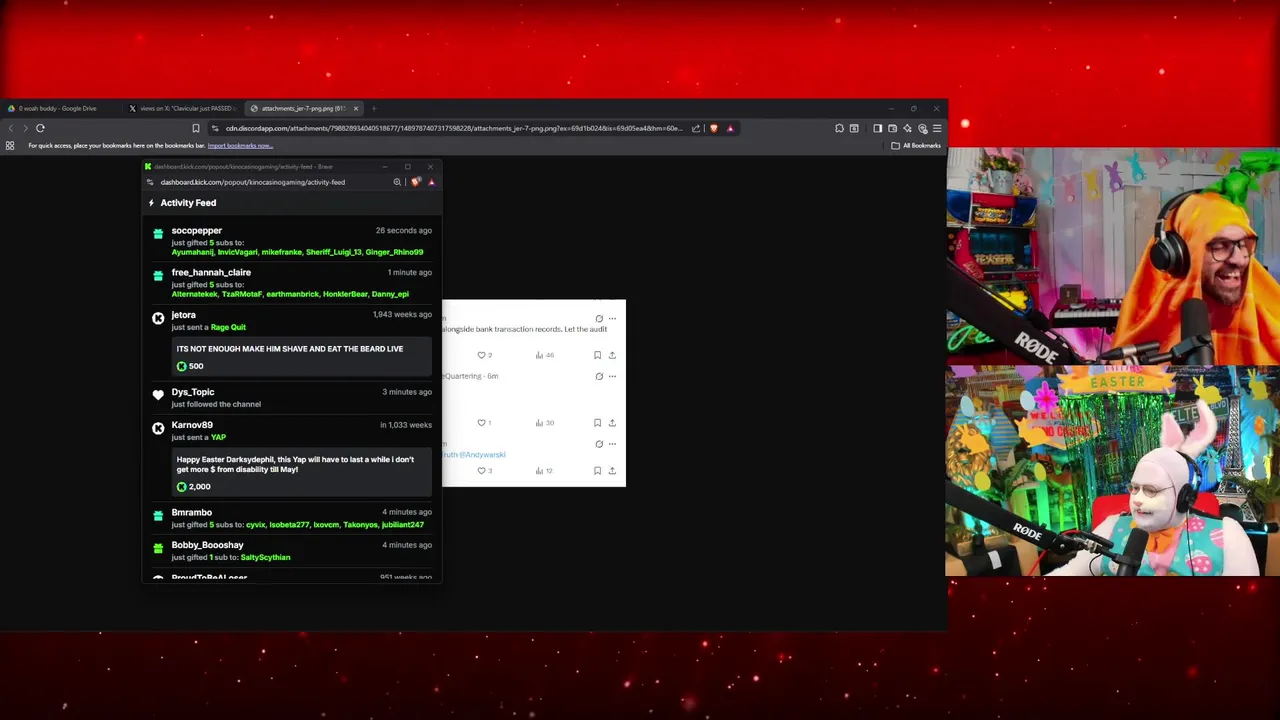Screen dimensions: 1280x720
Task: Open Dys_Topic's username
Action: pos(192,392)
